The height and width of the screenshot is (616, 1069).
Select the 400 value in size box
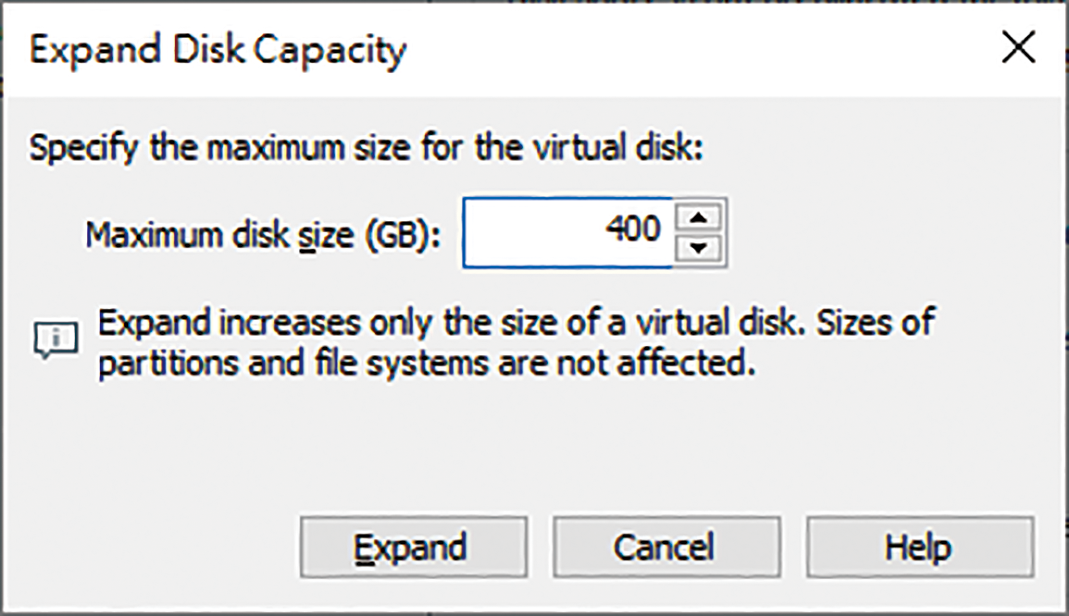click(633, 228)
